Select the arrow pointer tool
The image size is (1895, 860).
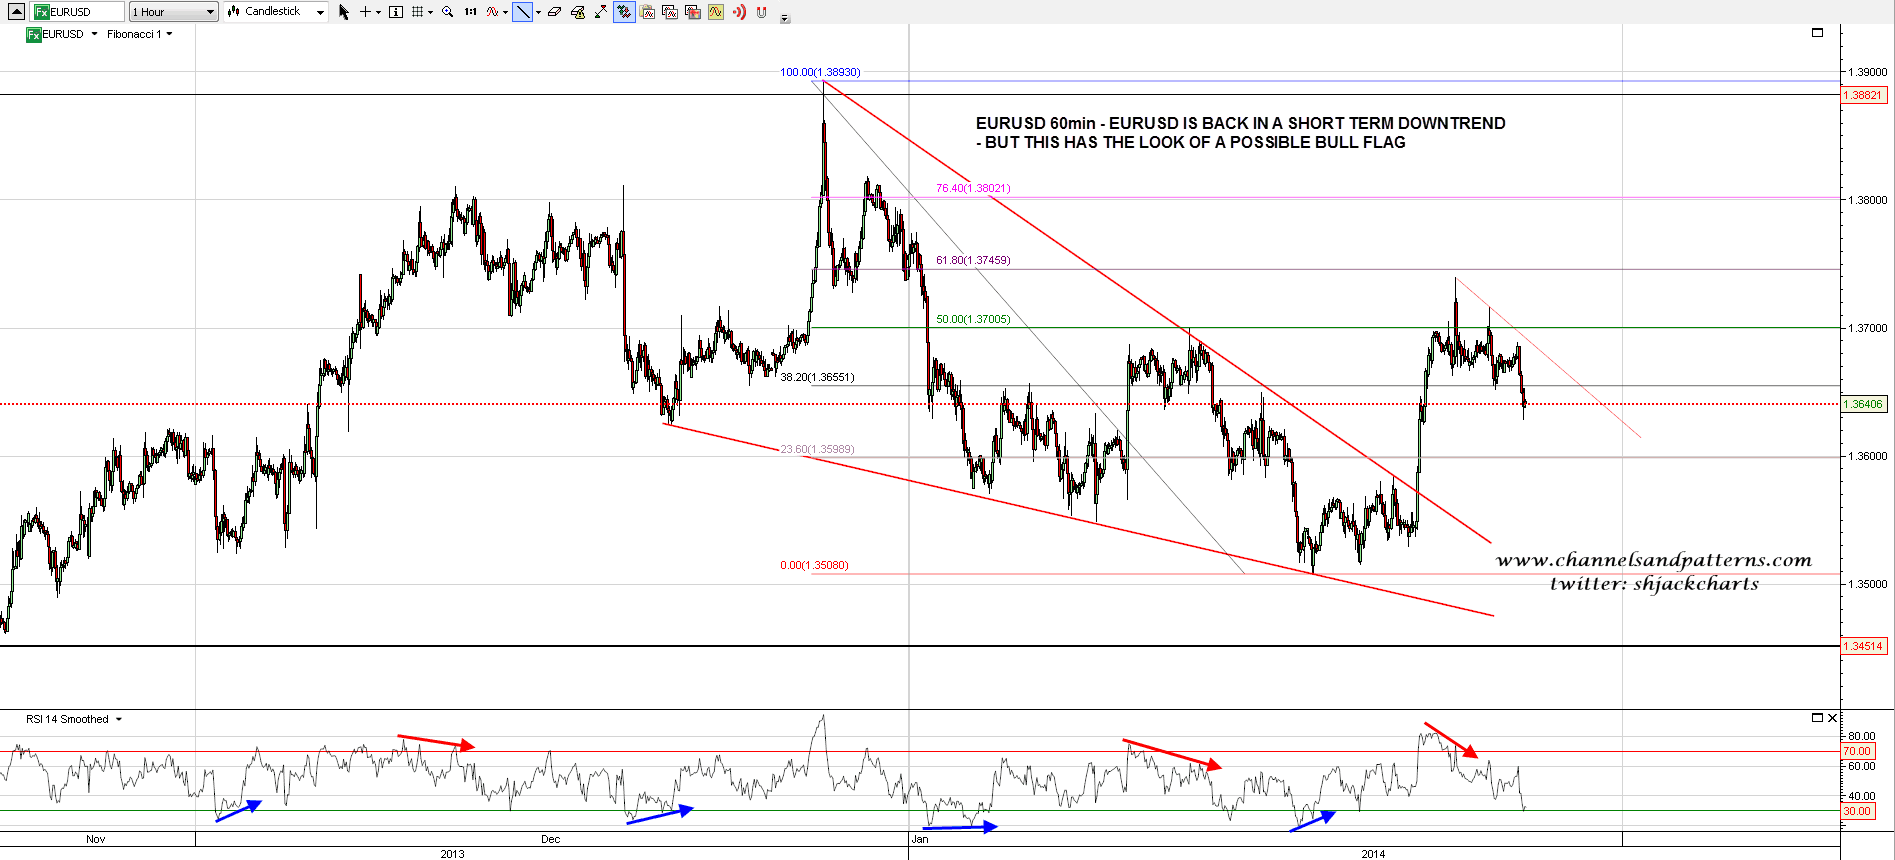344,12
